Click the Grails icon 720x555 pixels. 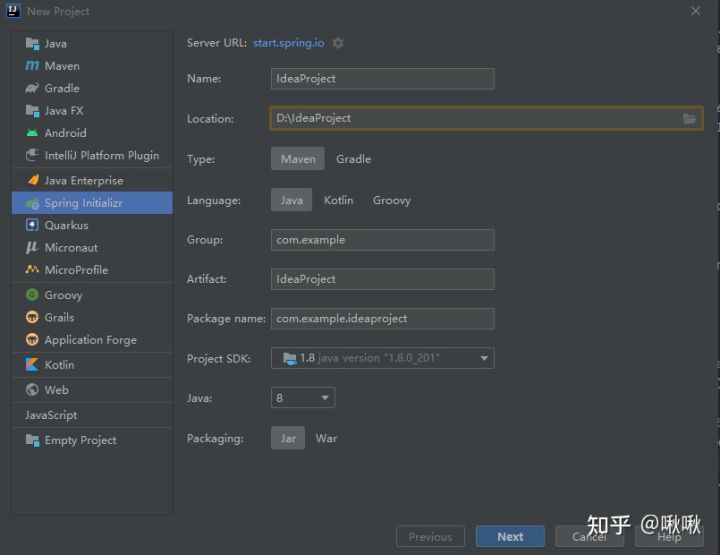click(x=32, y=317)
